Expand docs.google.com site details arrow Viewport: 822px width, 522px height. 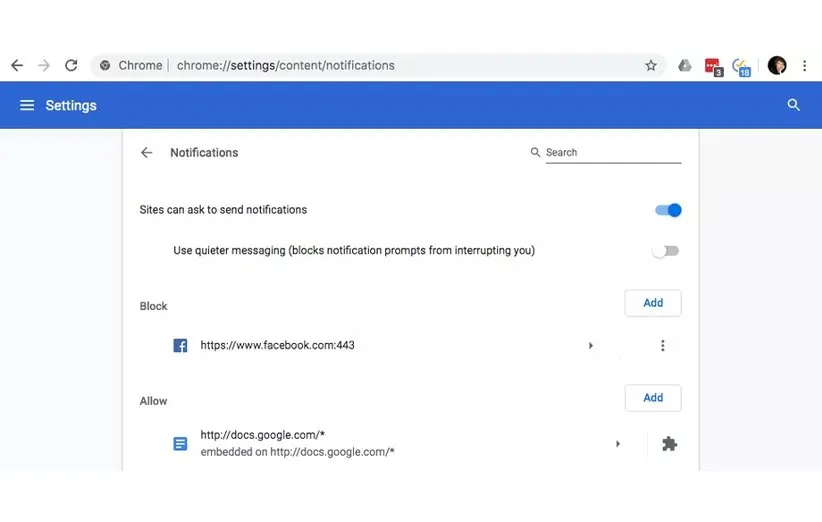(x=618, y=444)
